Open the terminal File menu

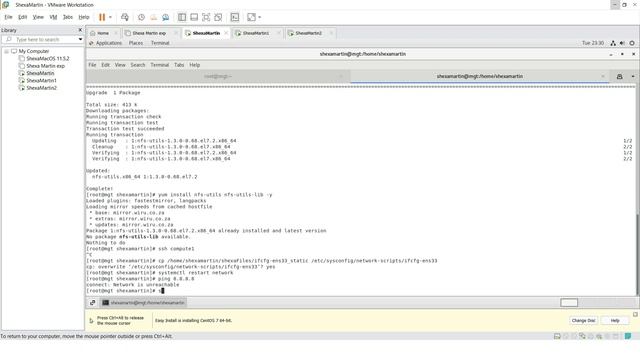92,65
